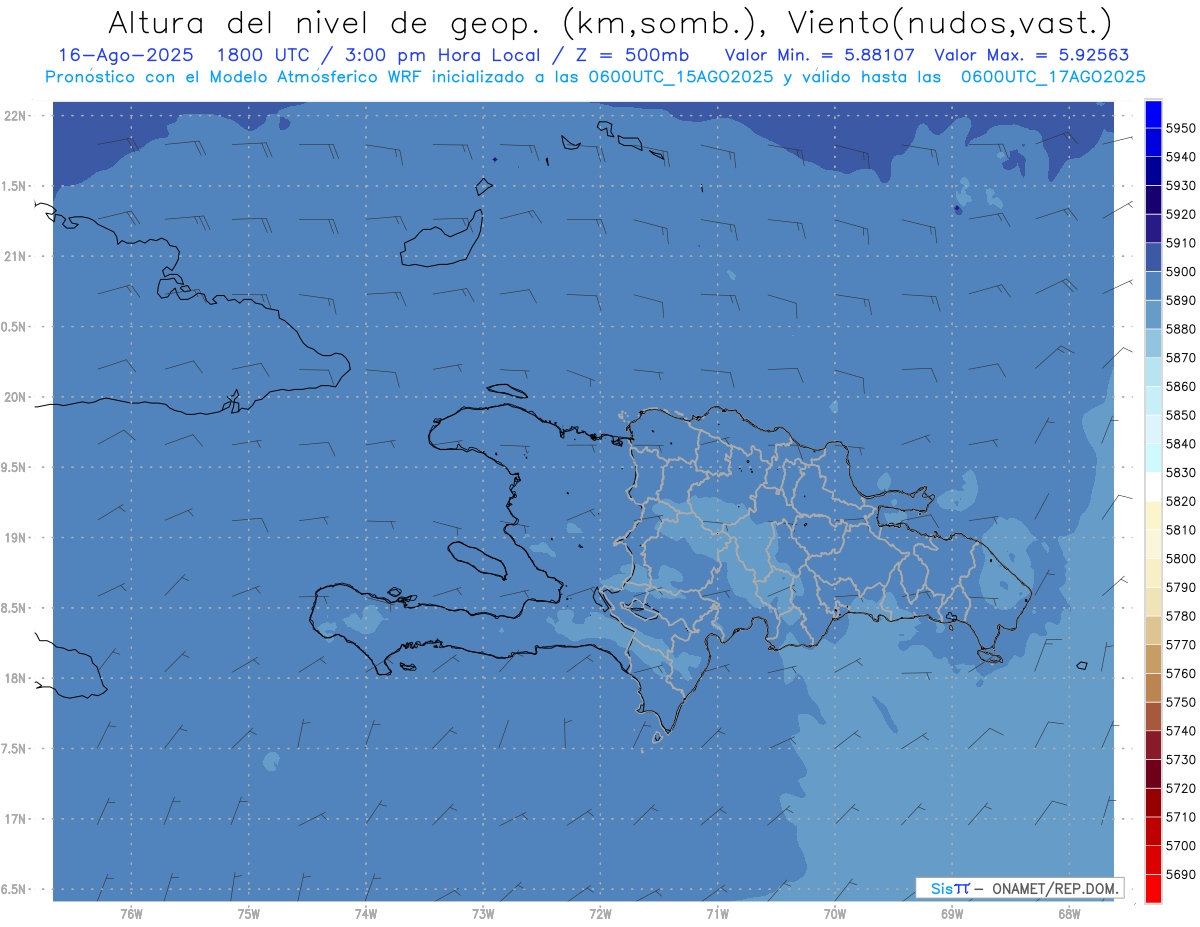Click the '20N' latitude label
The width and height of the screenshot is (1200, 927).
pos(14,398)
